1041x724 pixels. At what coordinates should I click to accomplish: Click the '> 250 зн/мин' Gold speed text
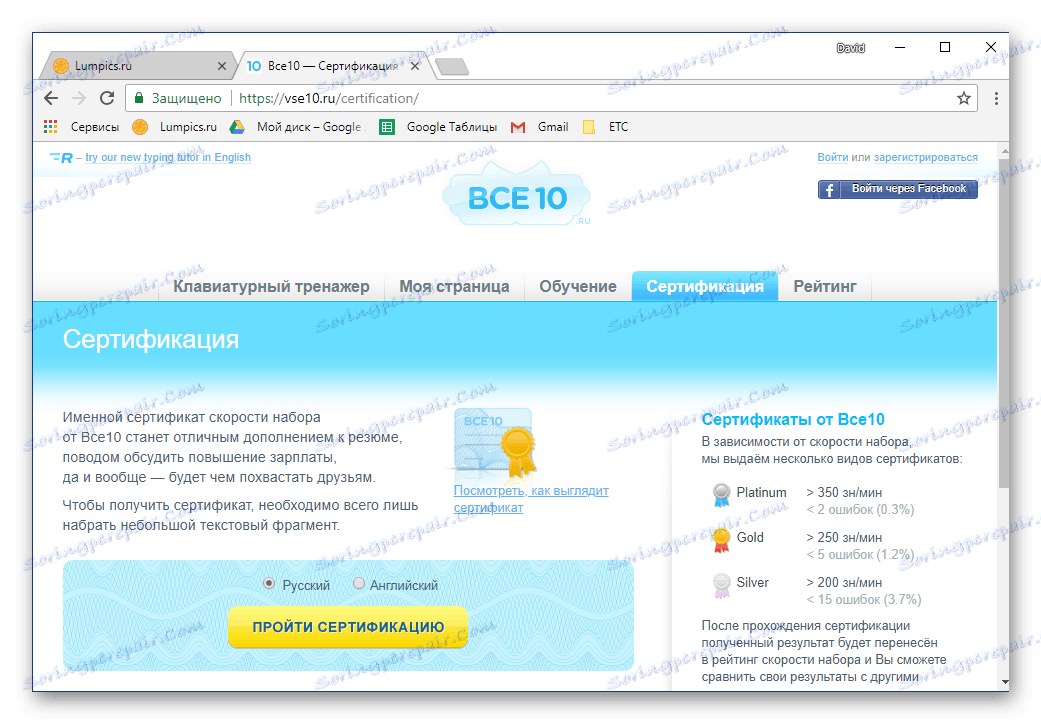coord(844,538)
